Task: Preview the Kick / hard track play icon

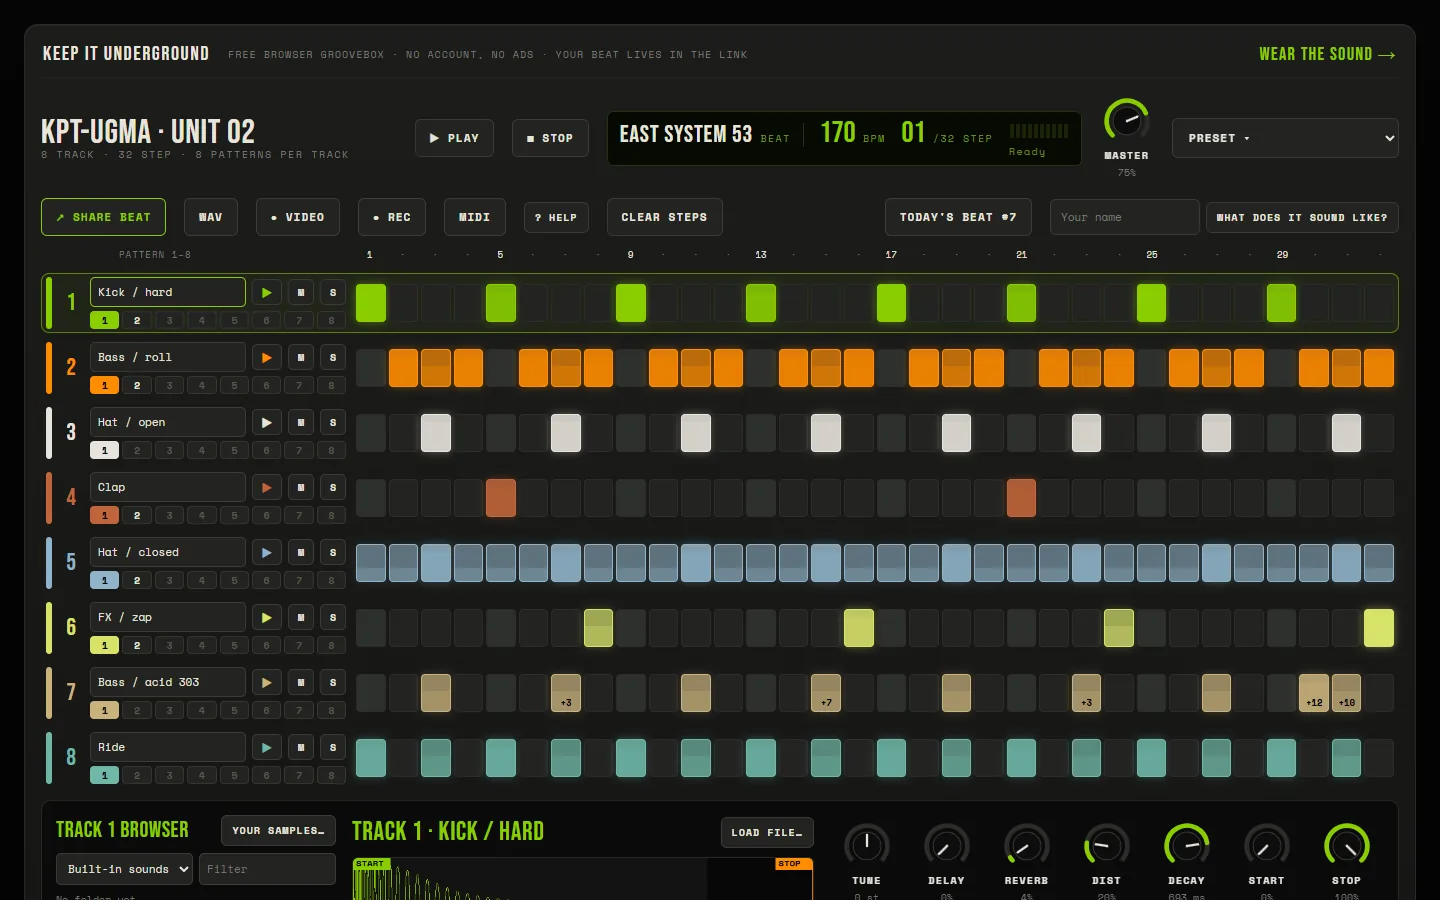Action: [266, 292]
